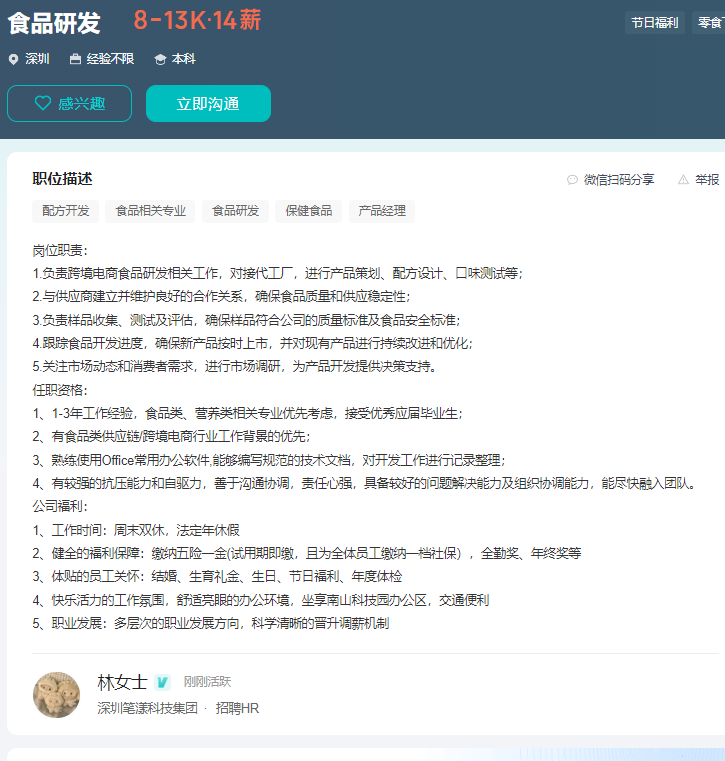Click the line 工作时间：周末双休

coord(136,530)
